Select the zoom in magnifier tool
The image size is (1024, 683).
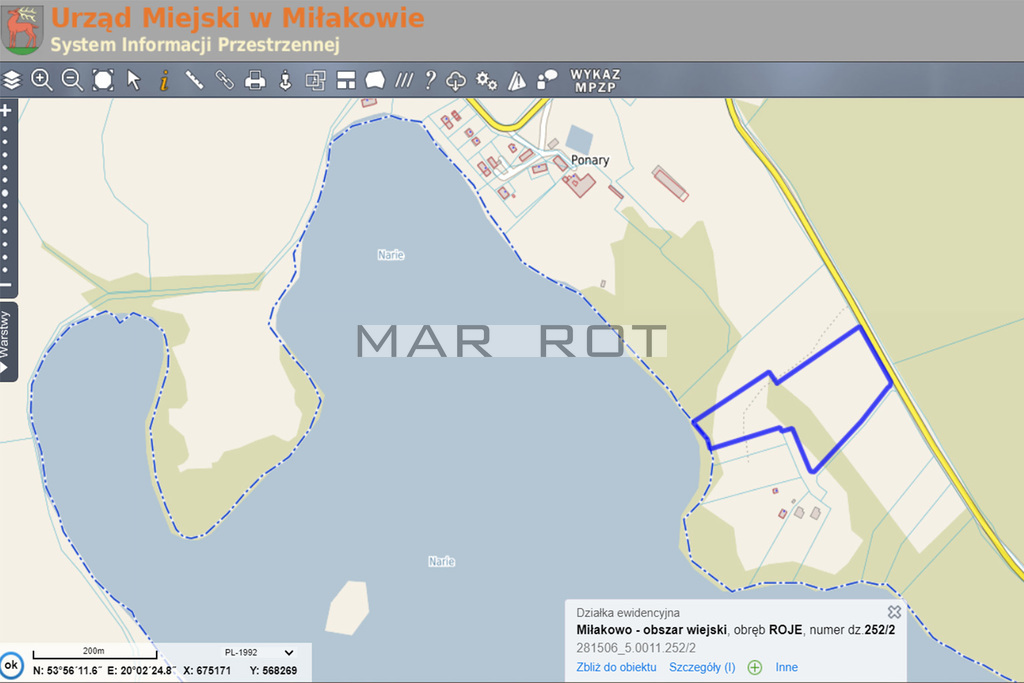tap(41, 80)
